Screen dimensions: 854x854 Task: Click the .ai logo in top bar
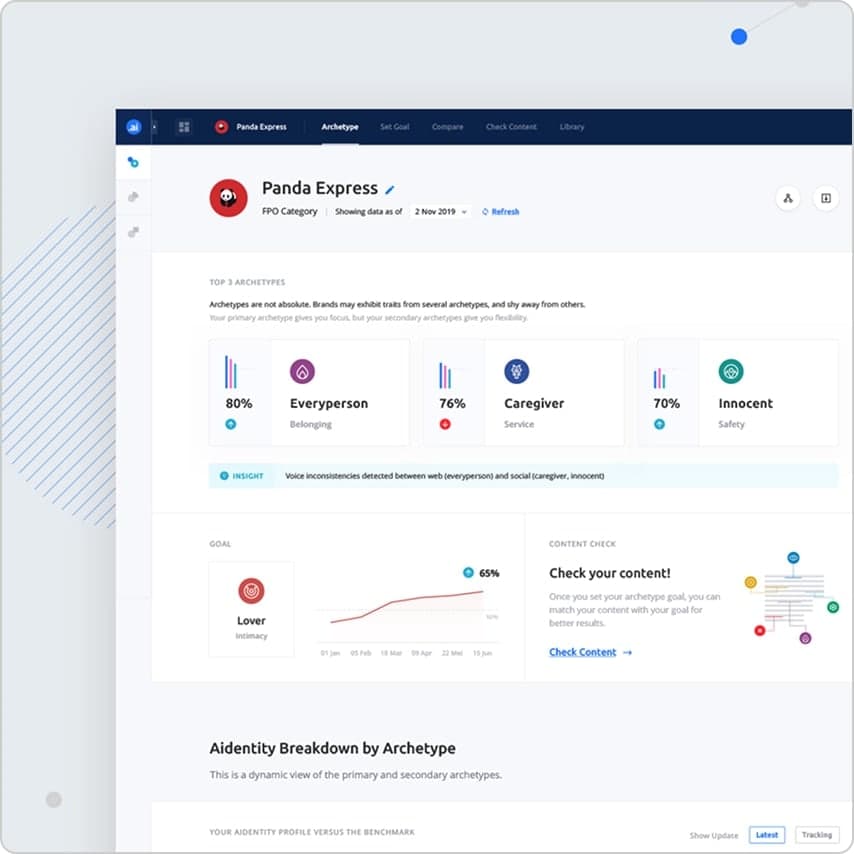(x=133, y=127)
